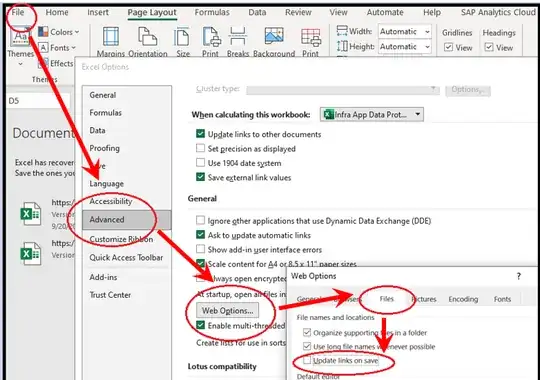Click the Colors theme icon
The image size is (540, 380).
tap(43, 32)
